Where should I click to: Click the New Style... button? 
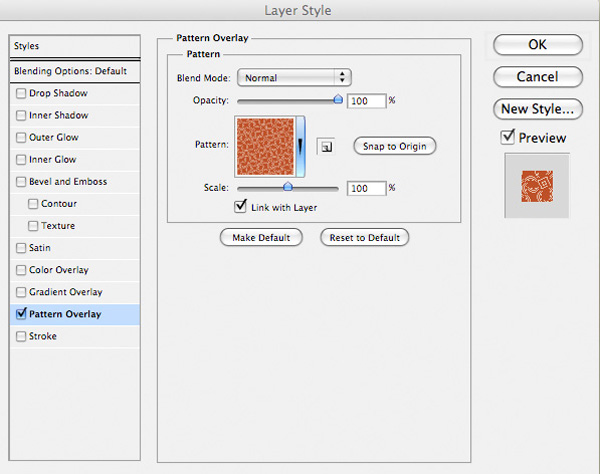(x=538, y=109)
